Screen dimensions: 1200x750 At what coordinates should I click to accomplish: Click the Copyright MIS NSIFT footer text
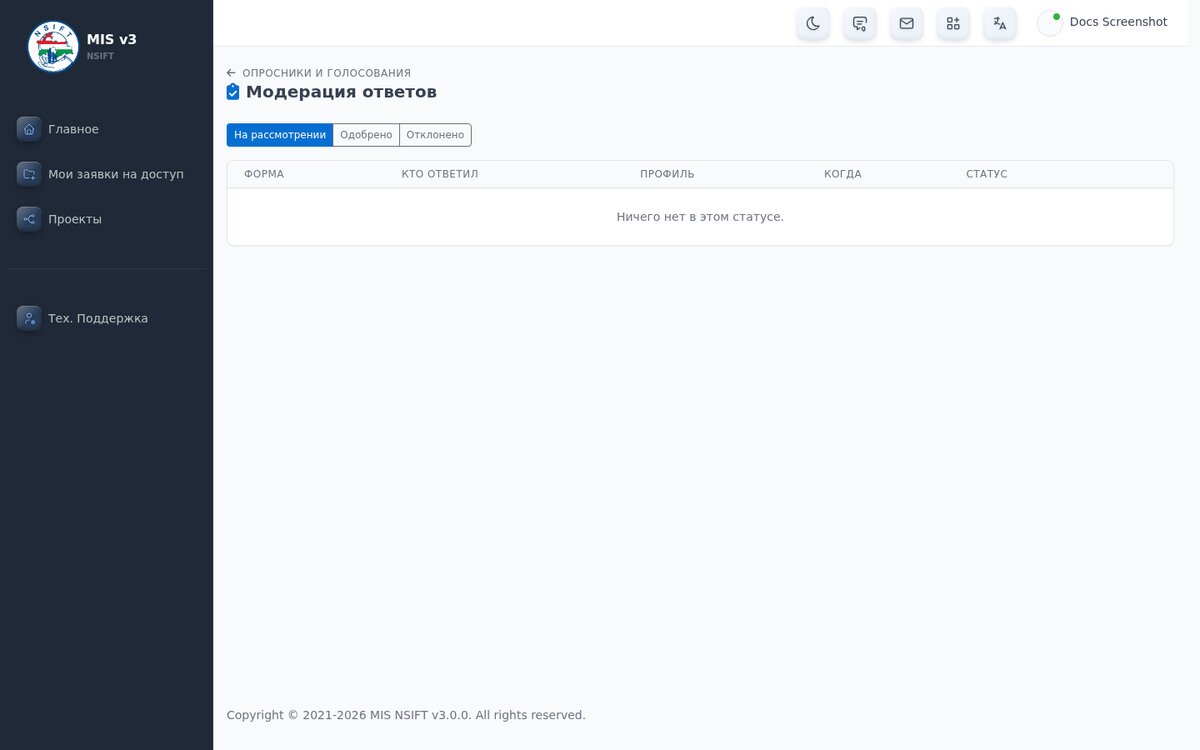(406, 715)
